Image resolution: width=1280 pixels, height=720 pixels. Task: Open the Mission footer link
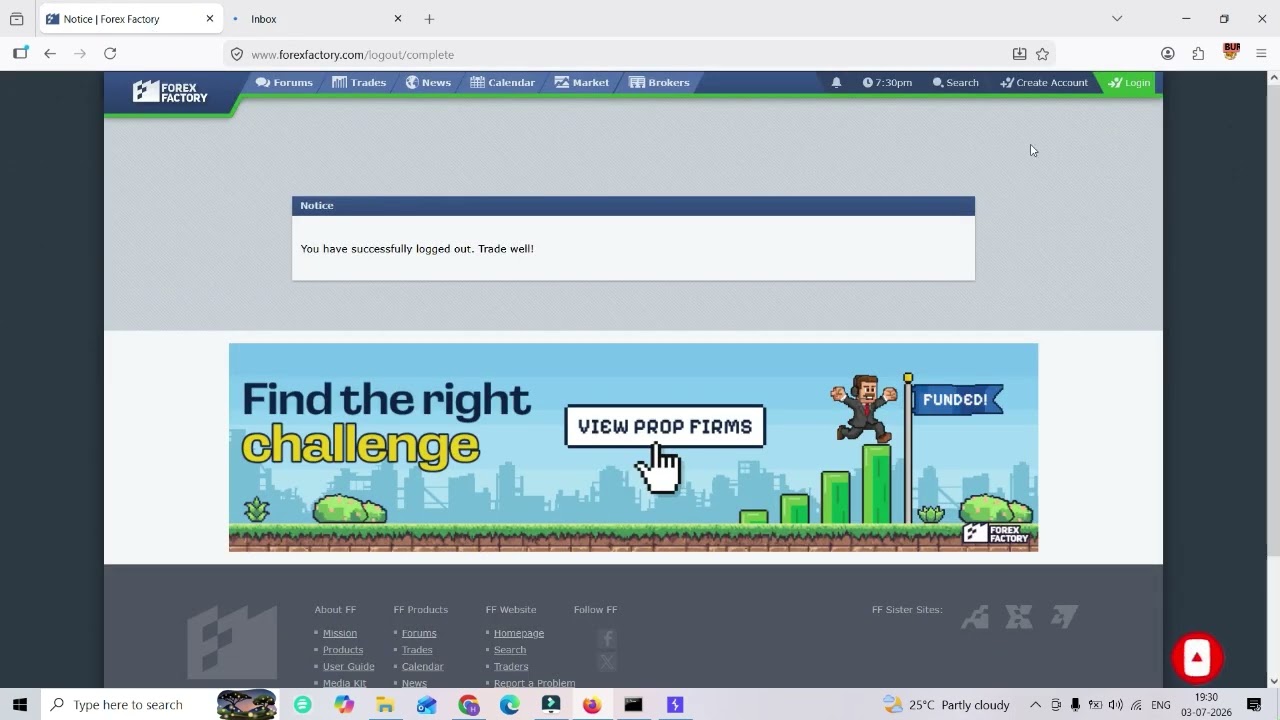click(x=340, y=633)
